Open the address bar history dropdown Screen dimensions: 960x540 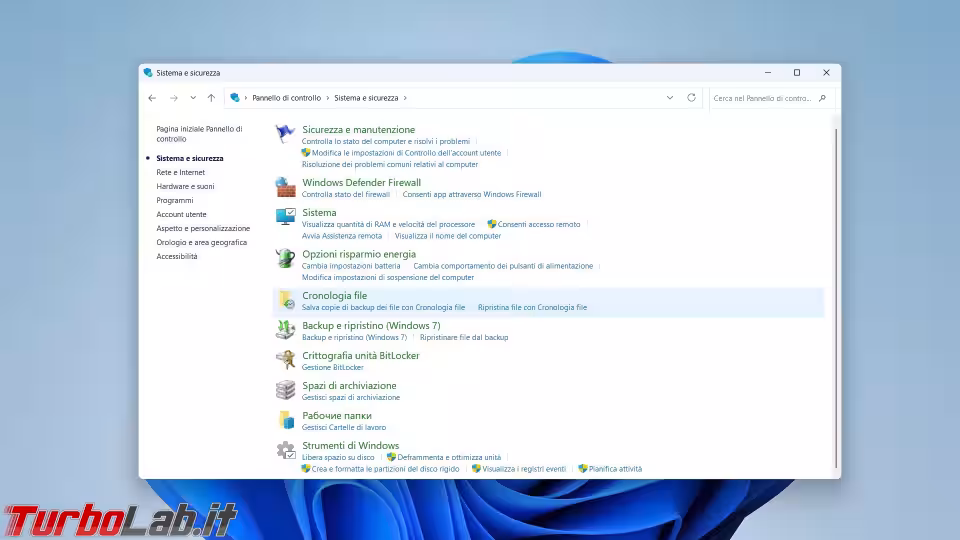670,98
